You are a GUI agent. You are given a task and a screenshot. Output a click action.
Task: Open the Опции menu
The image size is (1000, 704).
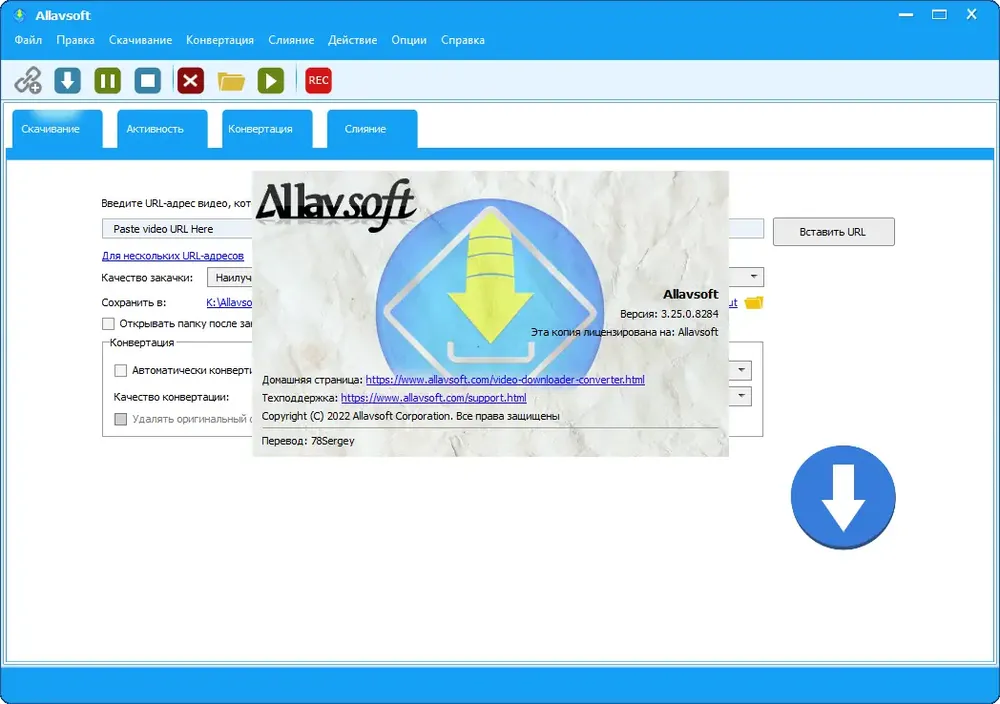[409, 40]
